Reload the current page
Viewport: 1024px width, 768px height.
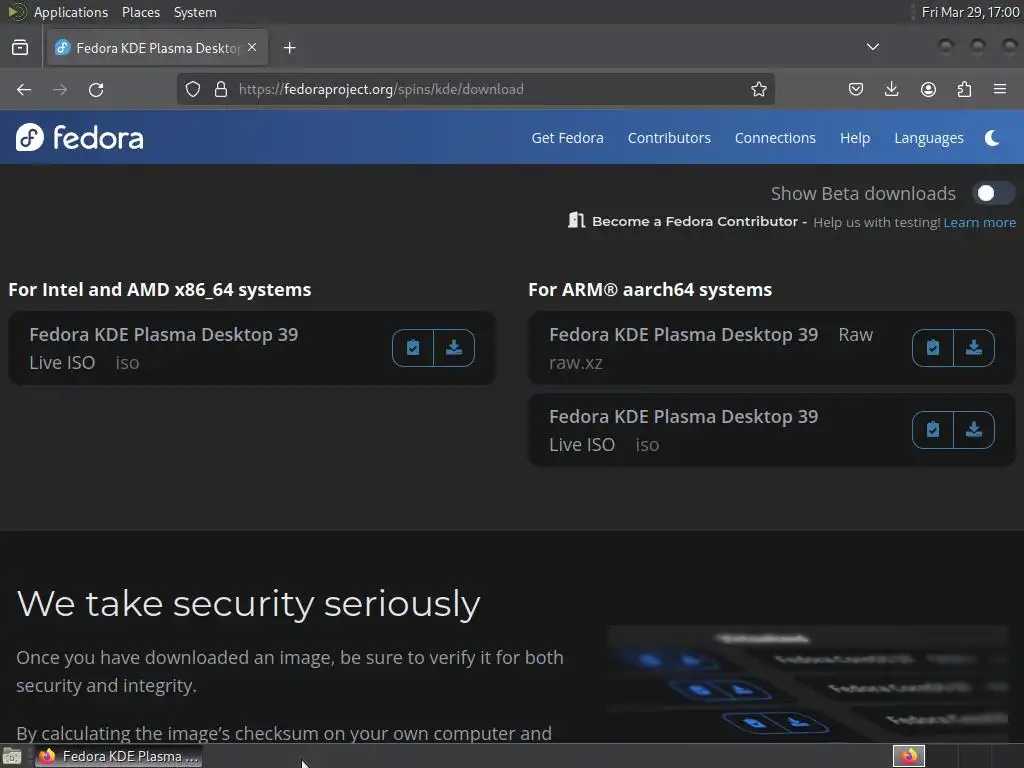point(96,89)
